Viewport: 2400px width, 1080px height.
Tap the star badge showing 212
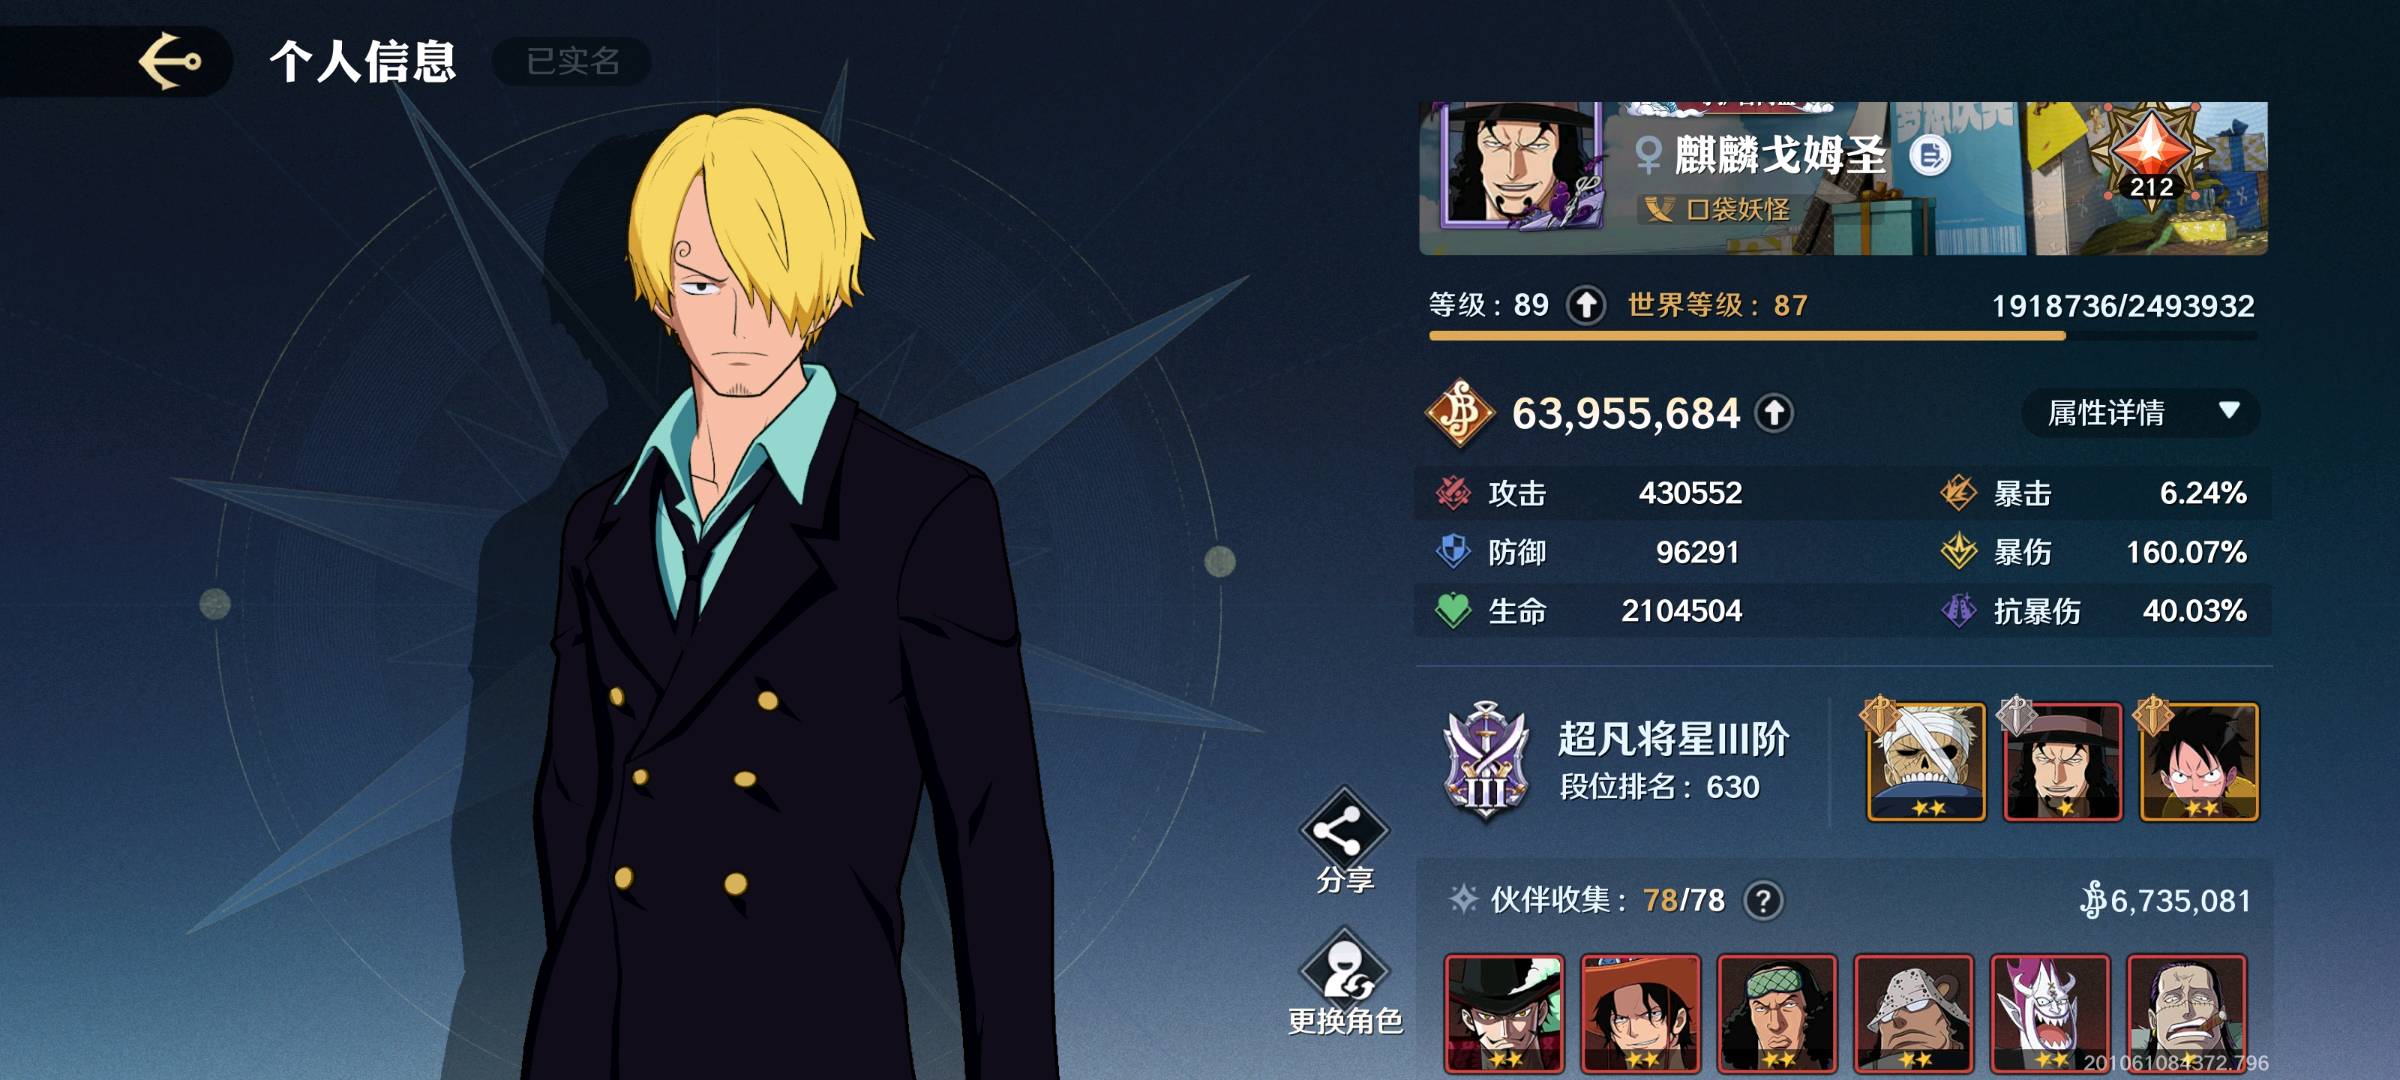2150,155
